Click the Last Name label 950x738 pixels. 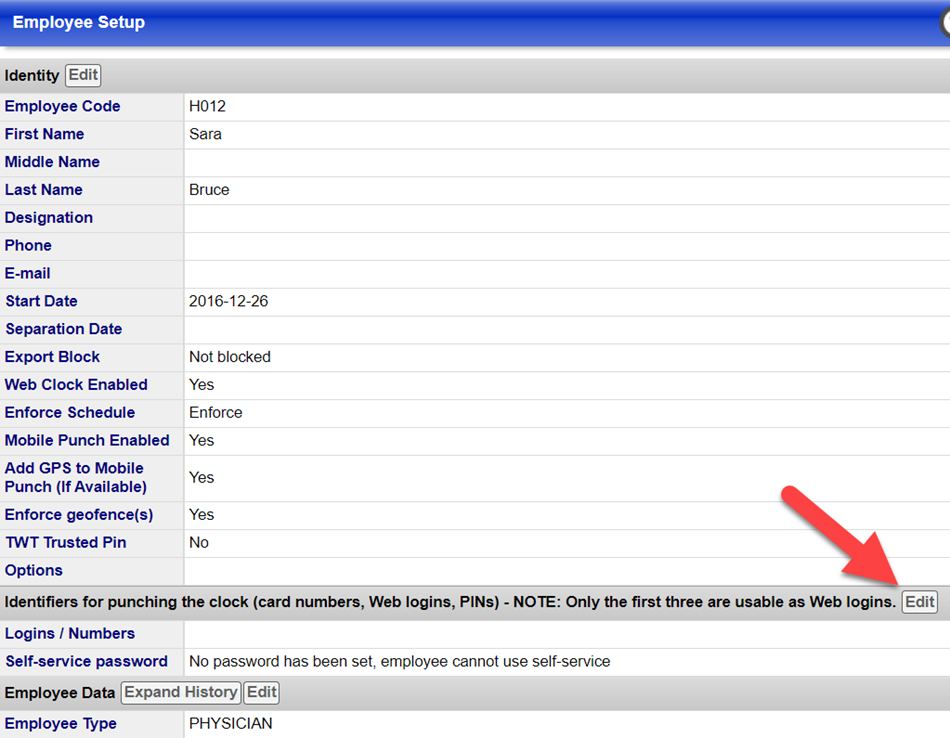pyautogui.click(x=44, y=190)
